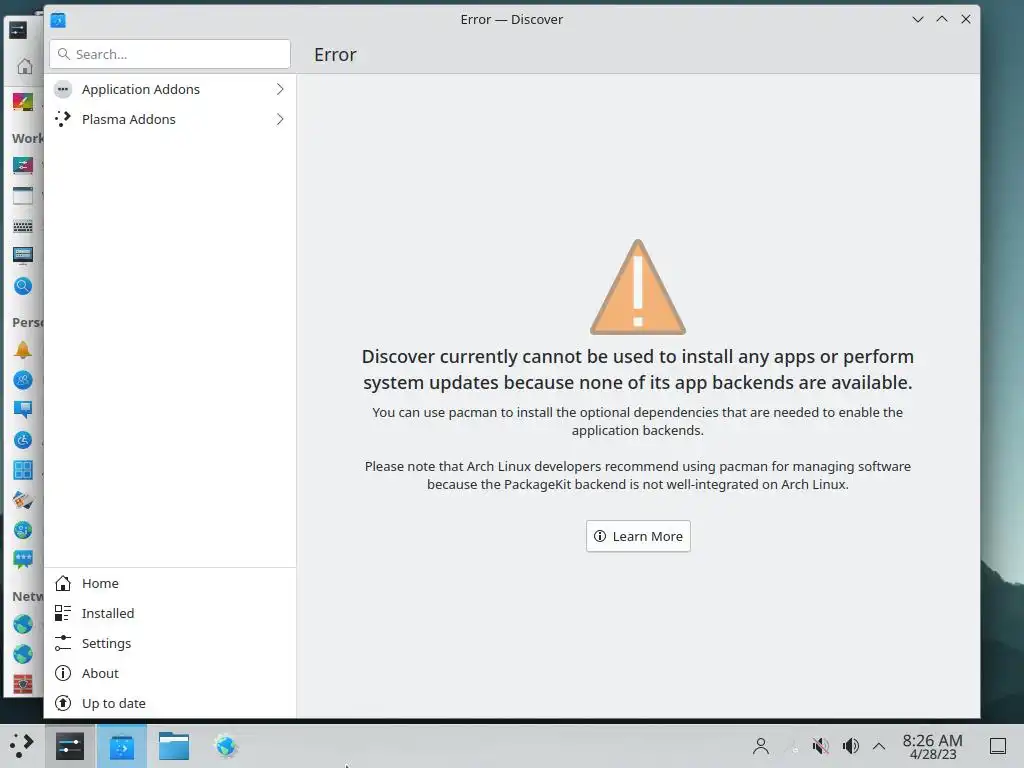Screen dimensions: 1024x768
Task: Open the Home page in Discover
Action: pyautogui.click(x=170, y=583)
